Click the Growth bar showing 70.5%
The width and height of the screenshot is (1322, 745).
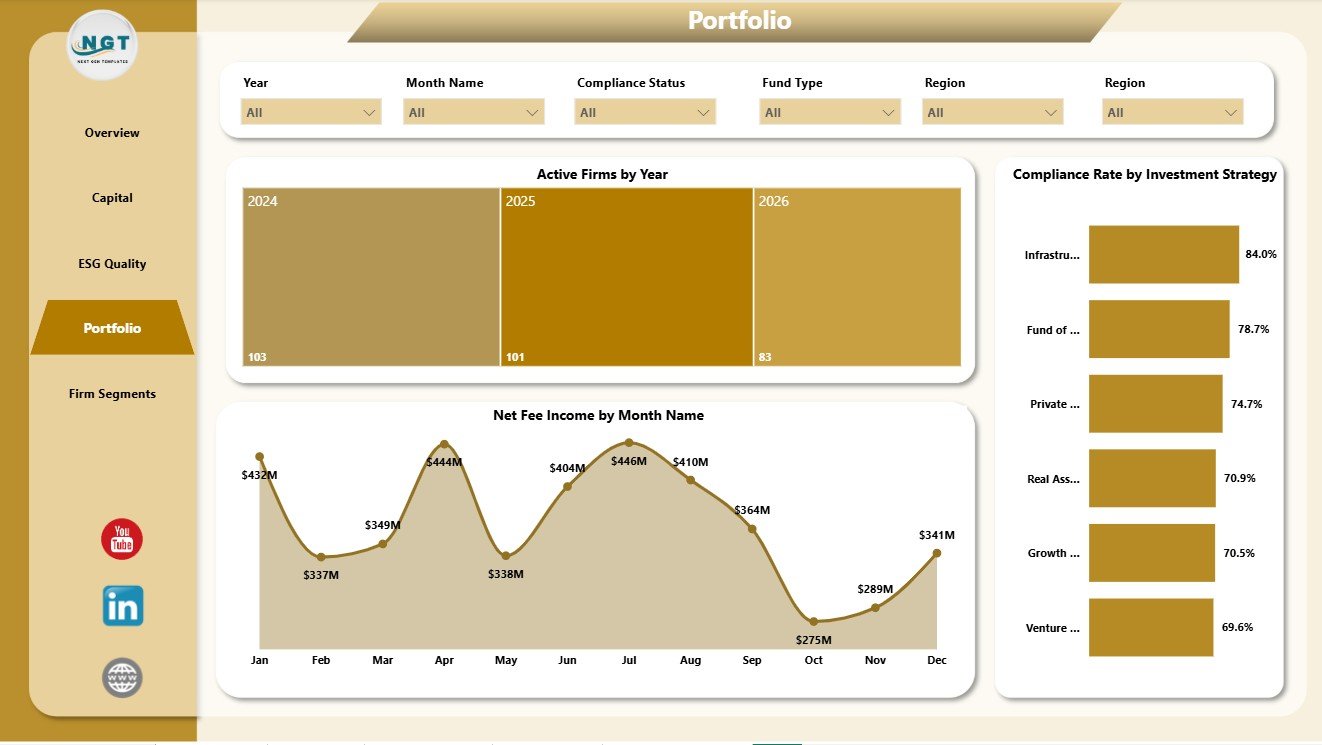(1152, 553)
